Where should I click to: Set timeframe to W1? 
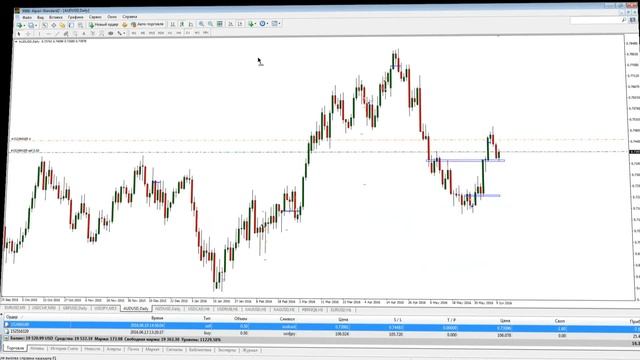point(197,32)
